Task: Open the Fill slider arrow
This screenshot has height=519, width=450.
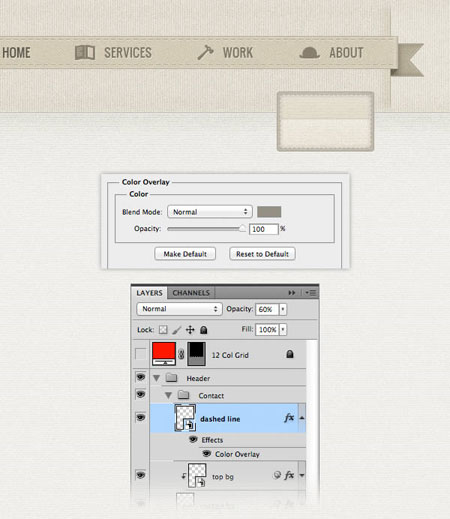Action: pos(283,330)
